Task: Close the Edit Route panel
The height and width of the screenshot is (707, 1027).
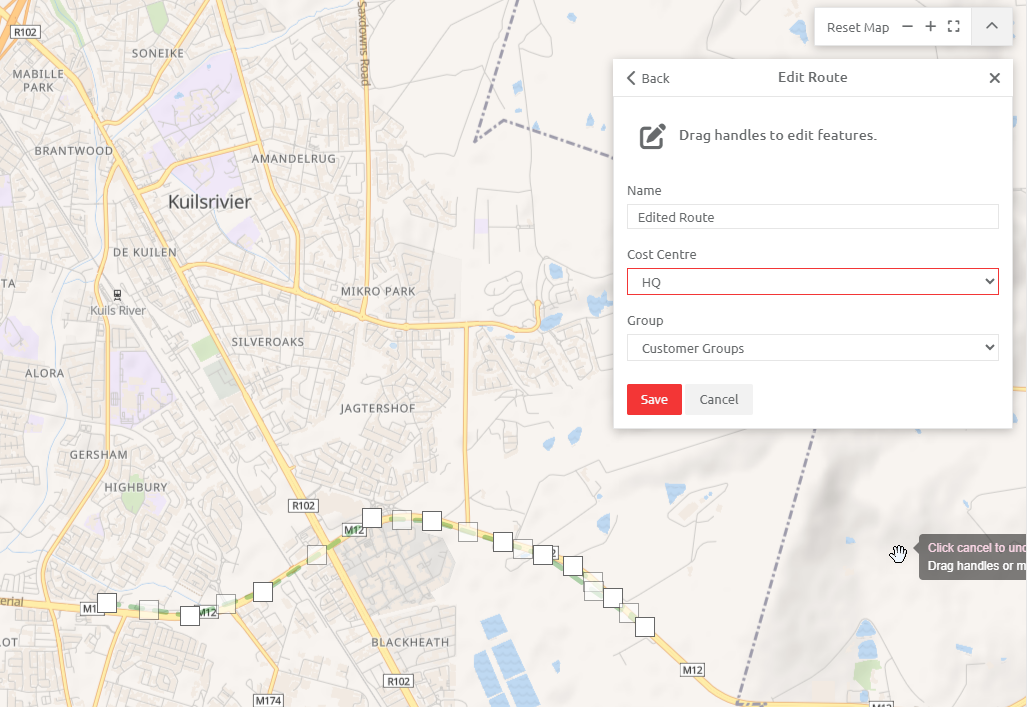Action: [x=995, y=77]
